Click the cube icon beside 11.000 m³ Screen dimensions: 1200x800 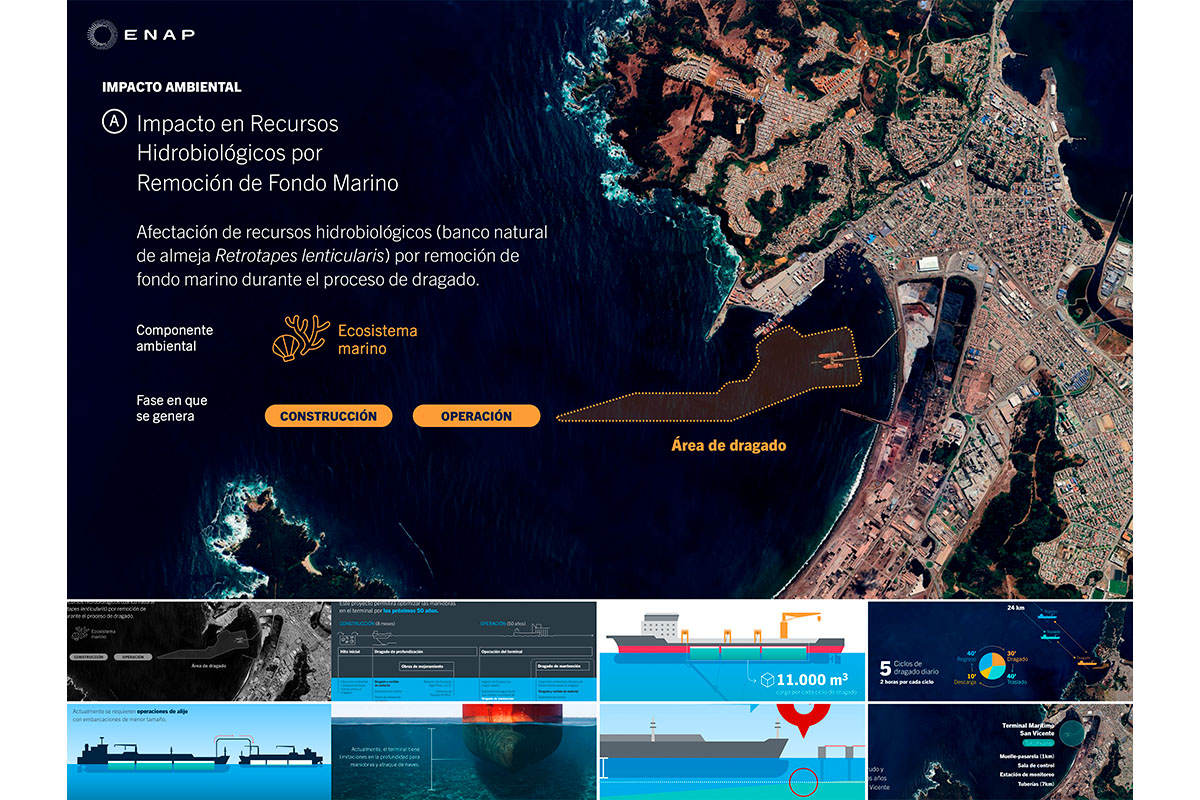point(768,680)
